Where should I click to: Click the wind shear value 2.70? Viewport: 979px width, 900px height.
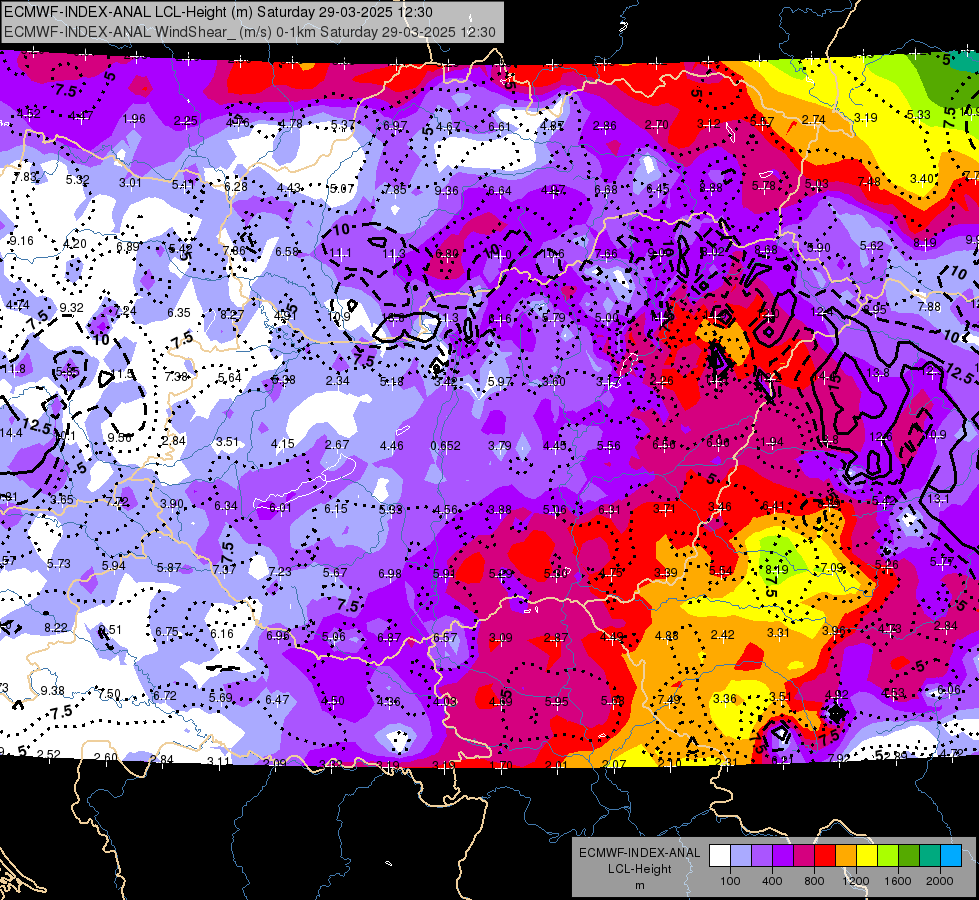click(656, 125)
